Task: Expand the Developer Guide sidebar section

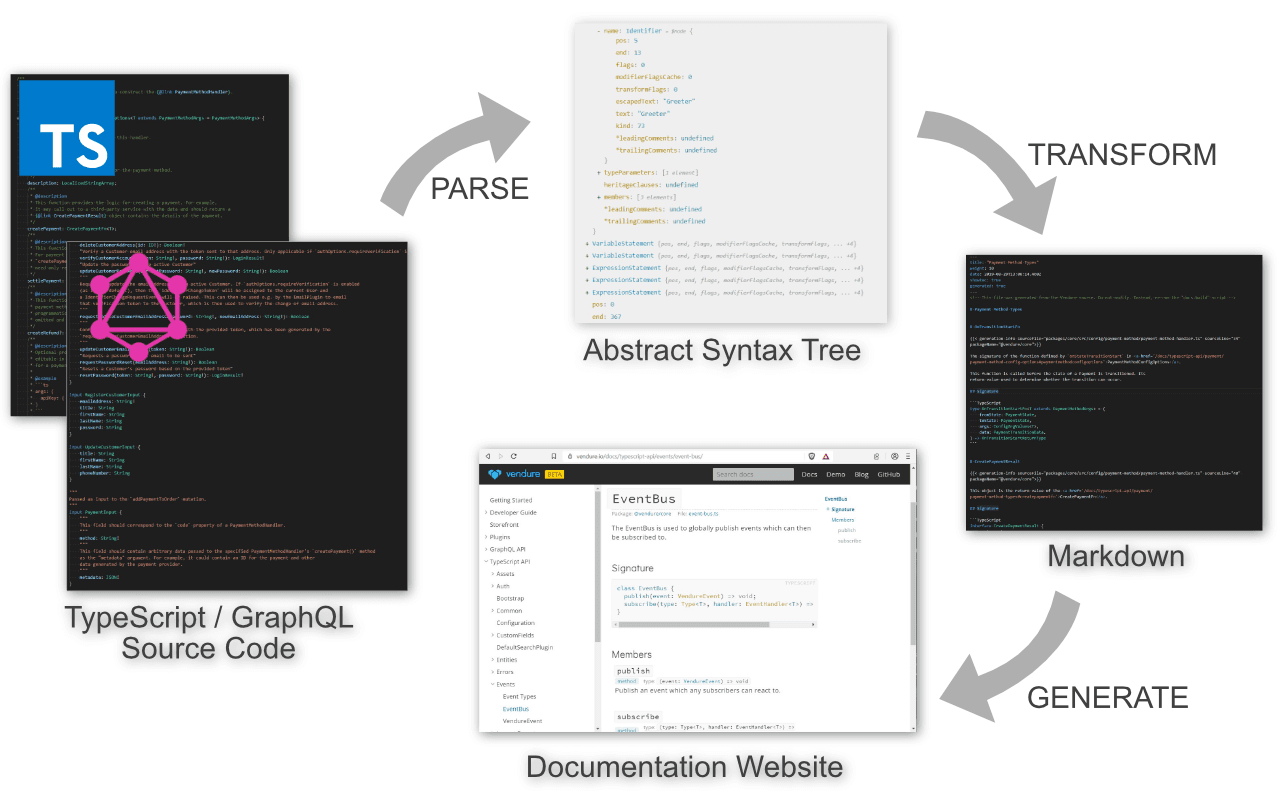Action: 486,512
